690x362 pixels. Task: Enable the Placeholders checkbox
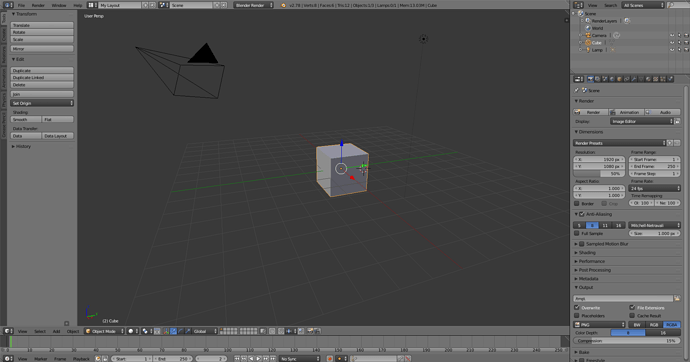pyautogui.click(x=576, y=315)
